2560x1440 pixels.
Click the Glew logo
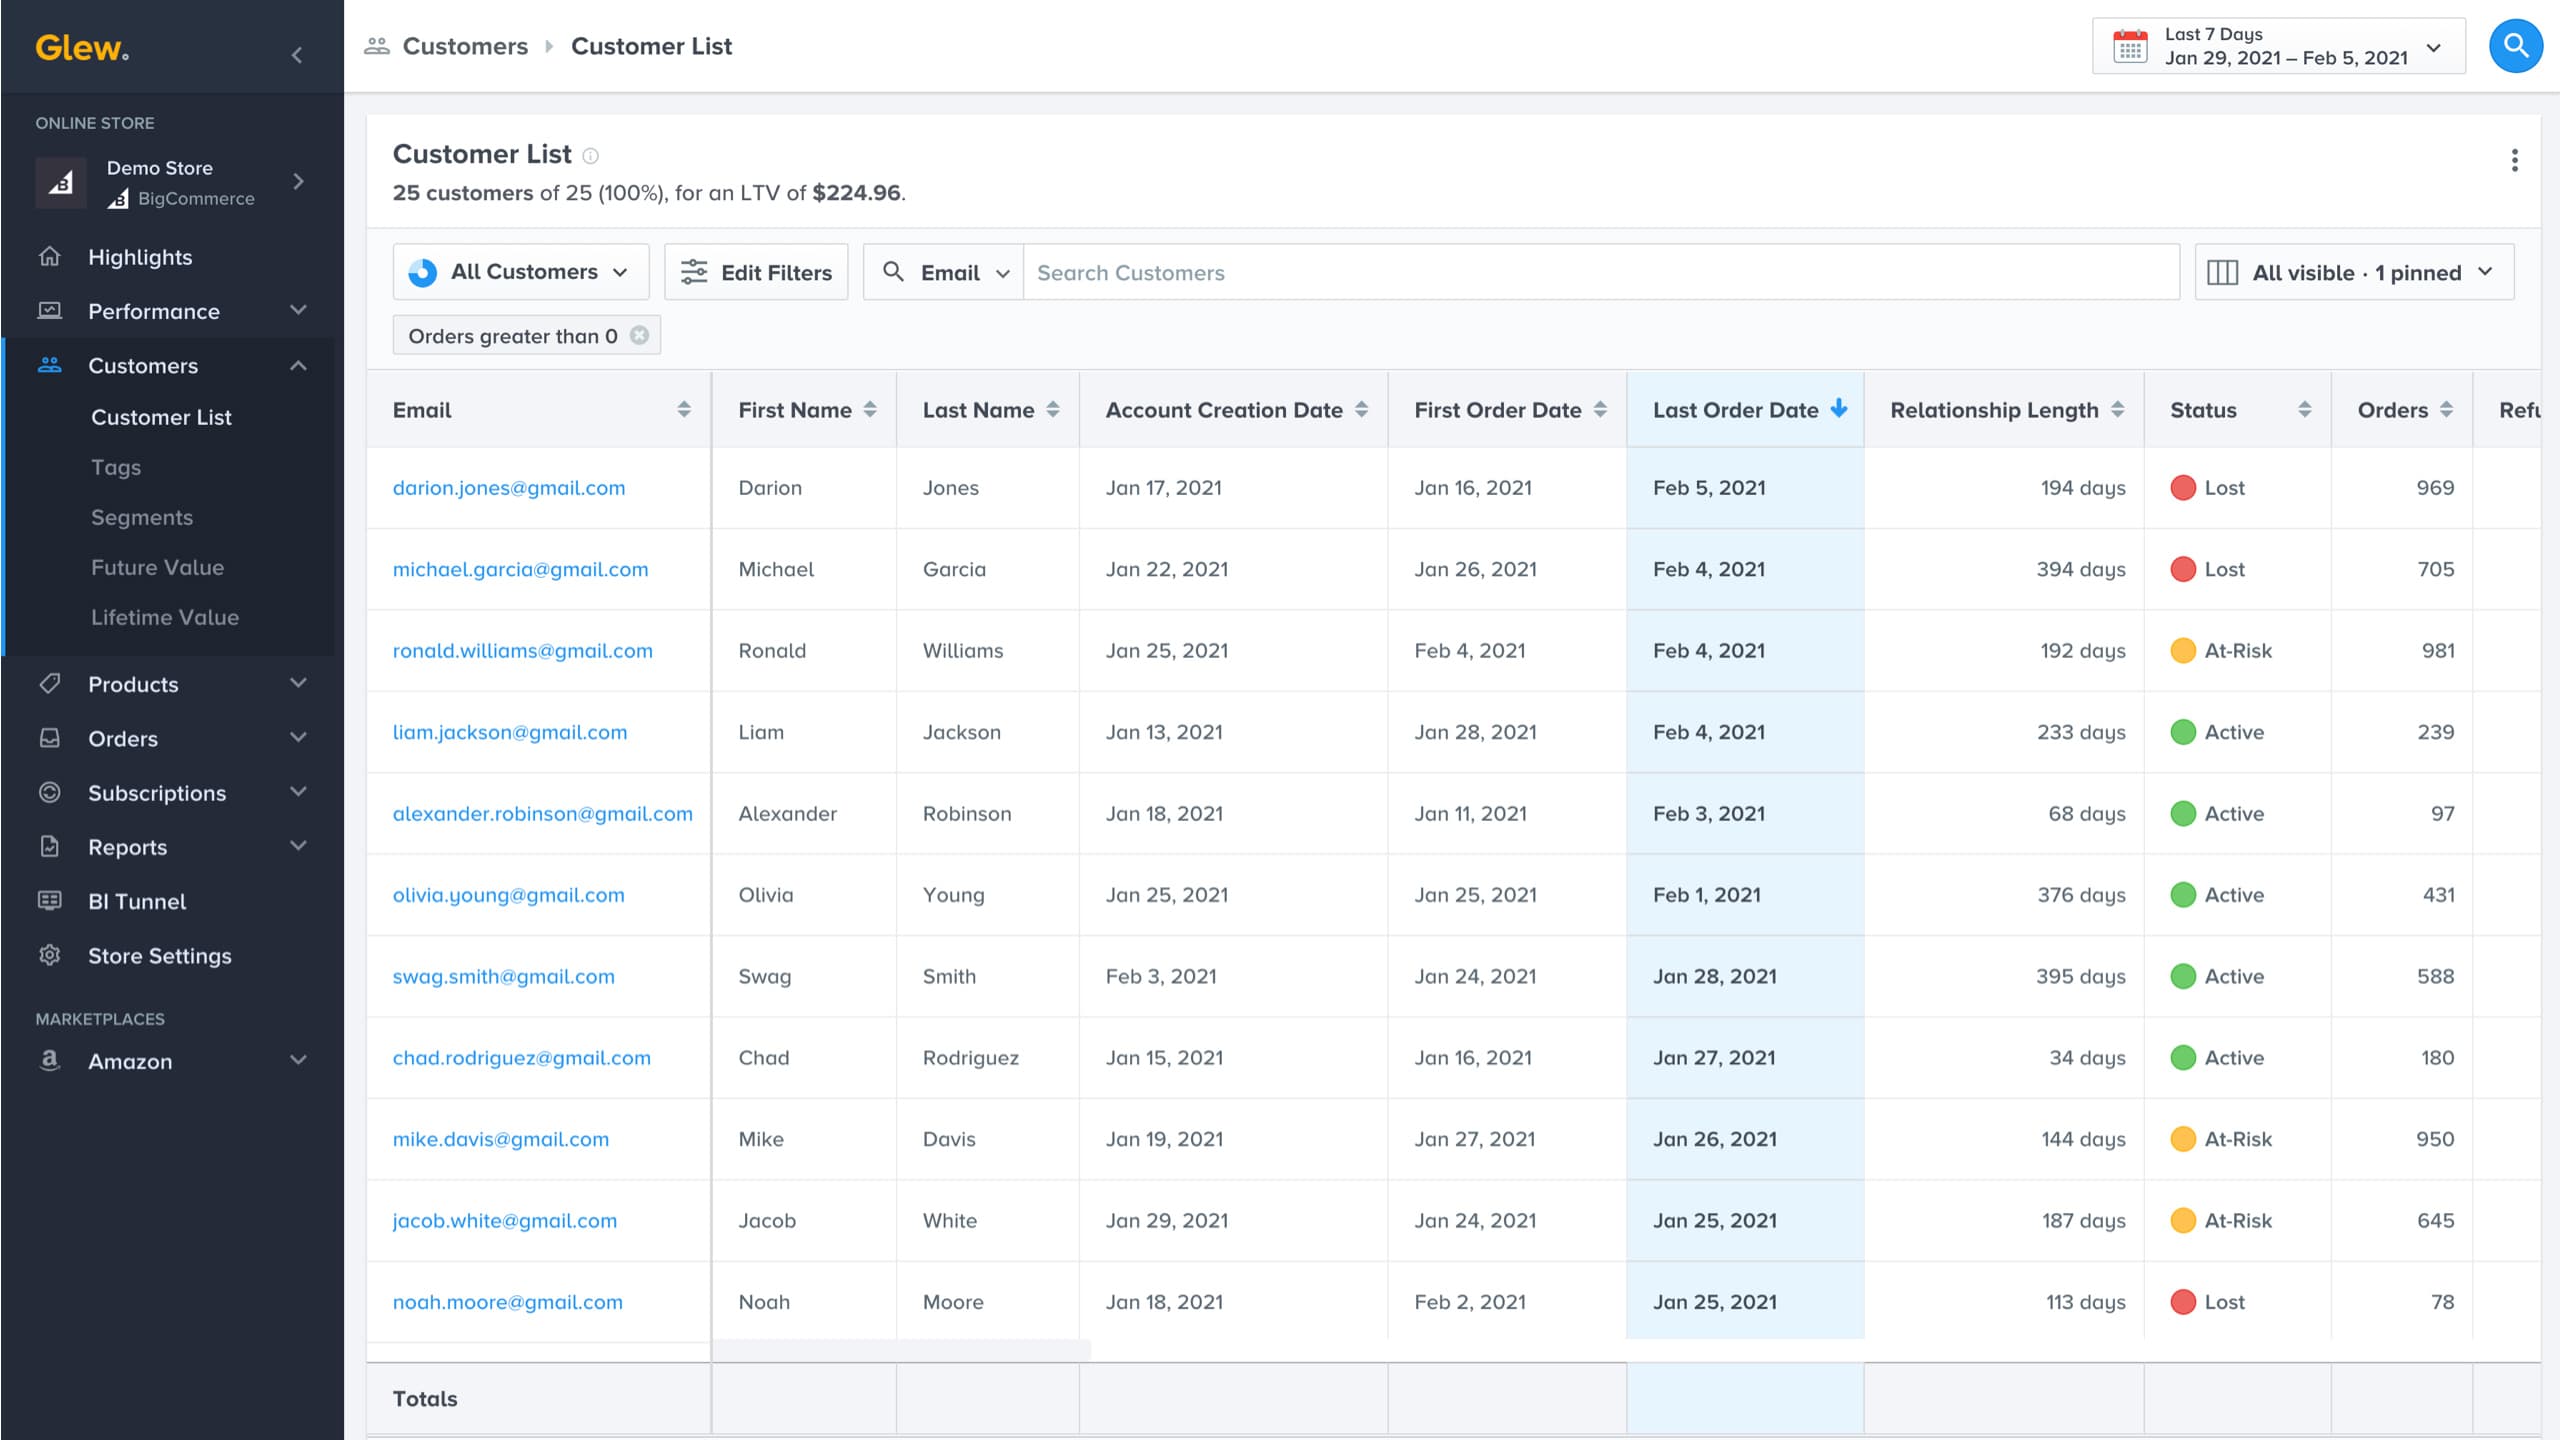[x=82, y=47]
